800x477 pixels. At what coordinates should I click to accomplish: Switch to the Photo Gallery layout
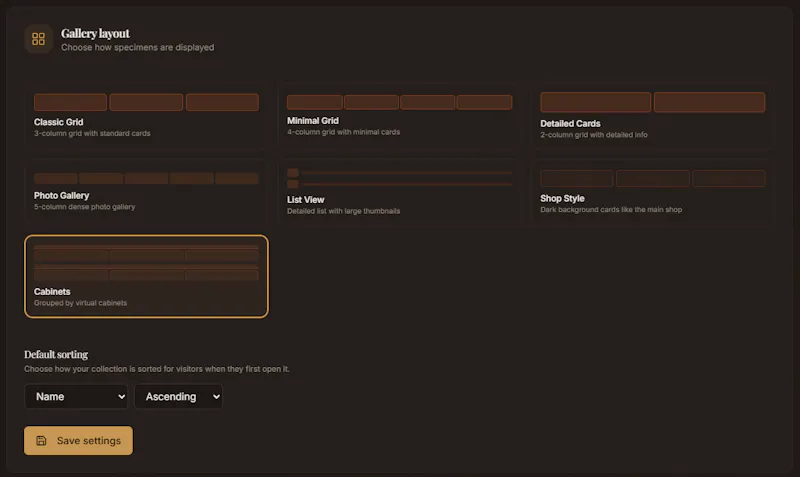click(146, 191)
